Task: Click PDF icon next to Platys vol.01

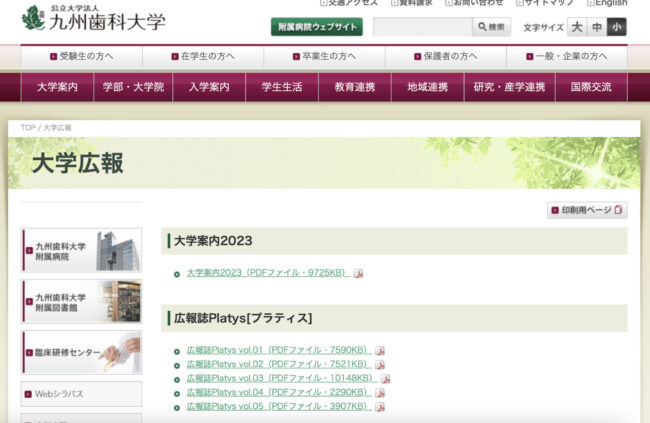Action: [380, 351]
